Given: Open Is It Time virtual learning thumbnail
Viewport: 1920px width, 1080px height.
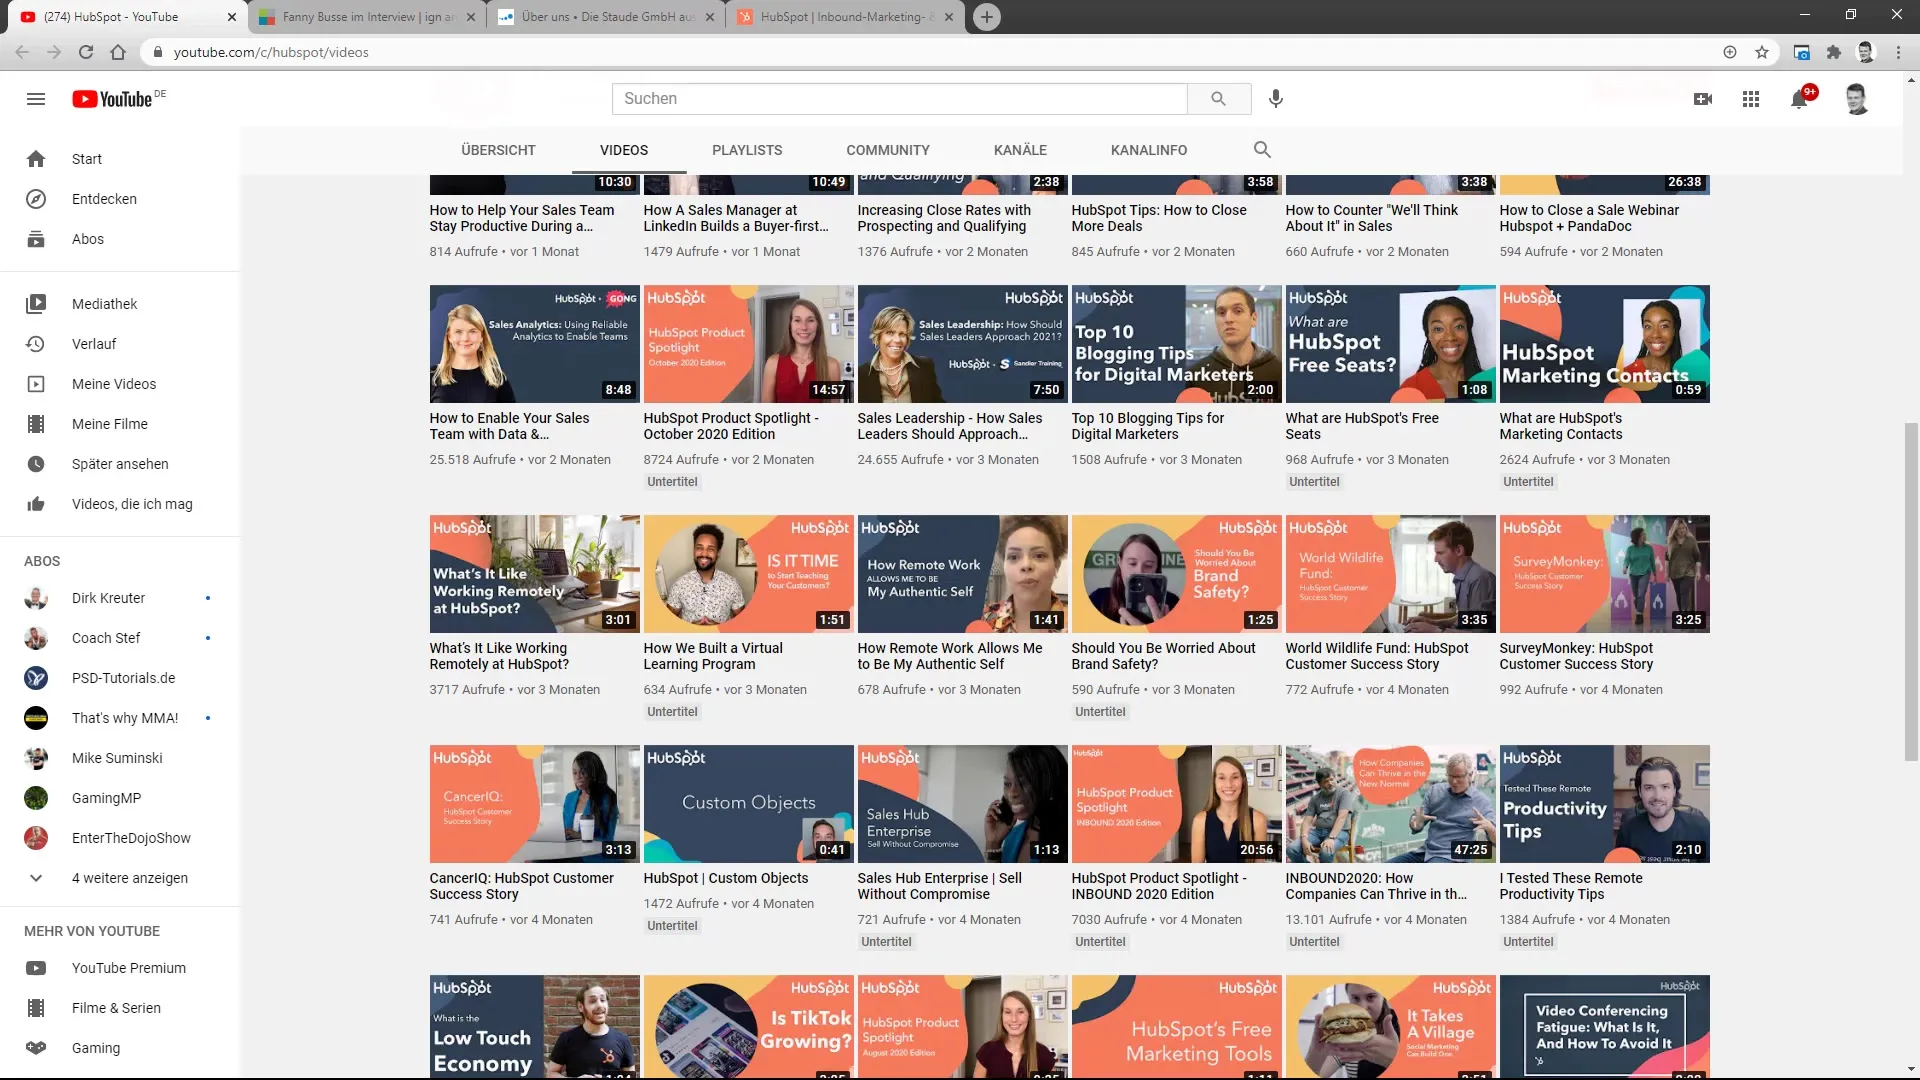Looking at the screenshot, I should 748,574.
